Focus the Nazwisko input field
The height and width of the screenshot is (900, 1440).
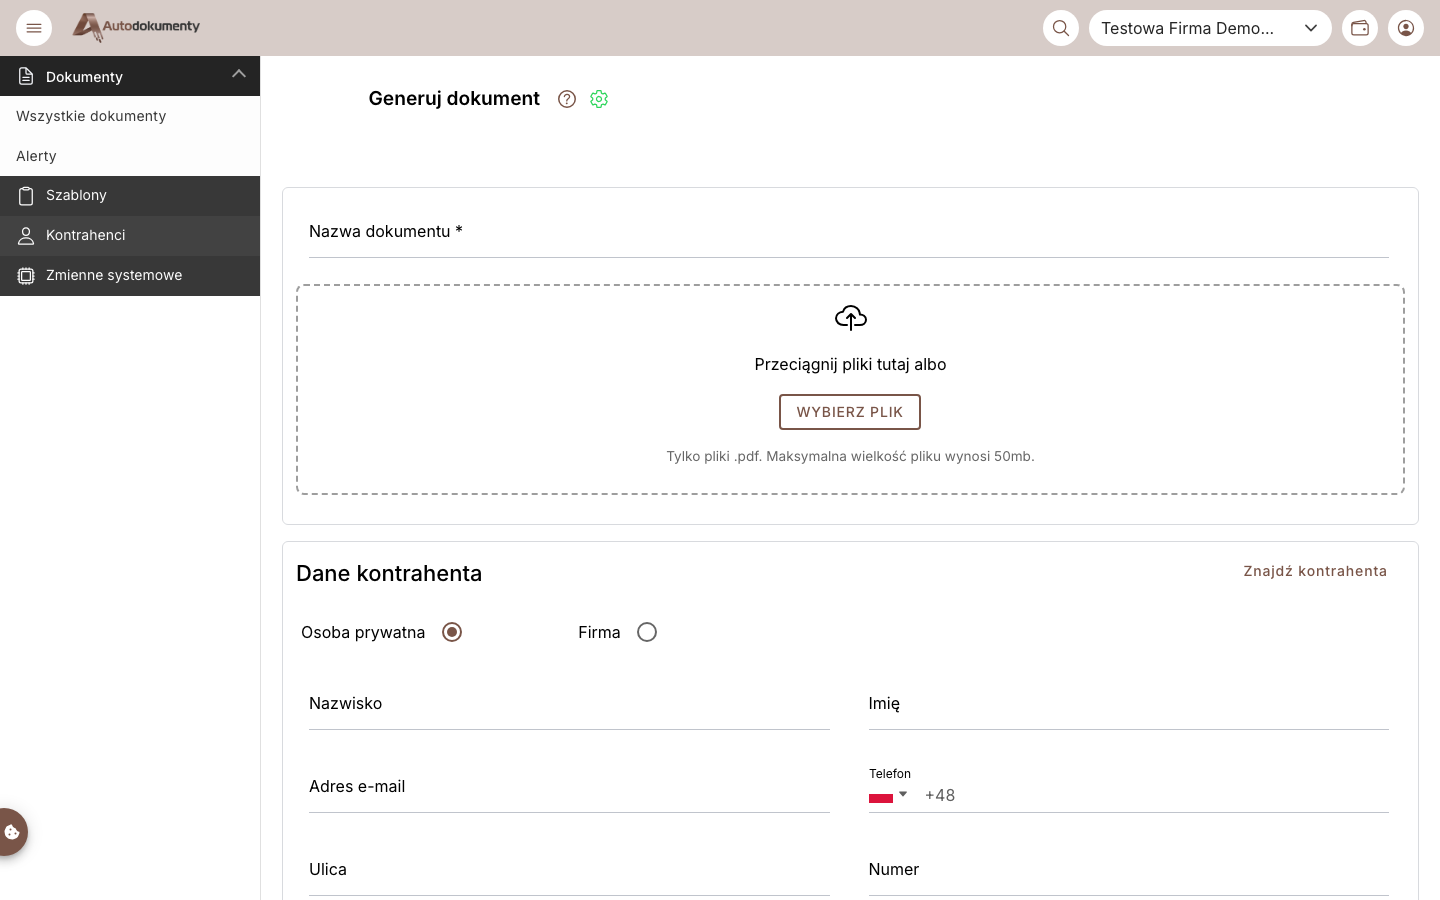click(x=569, y=704)
